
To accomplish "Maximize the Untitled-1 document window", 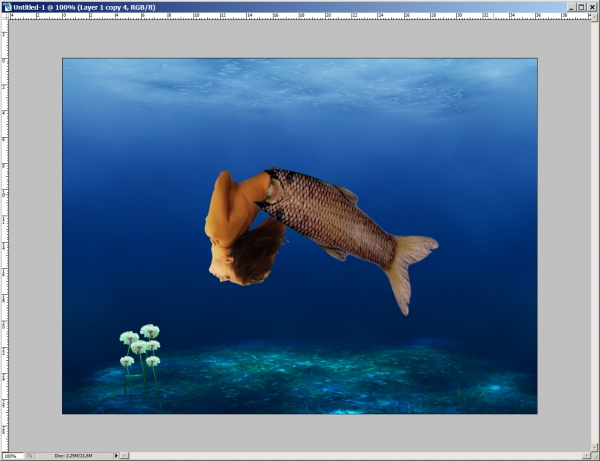I will [581, 7].
